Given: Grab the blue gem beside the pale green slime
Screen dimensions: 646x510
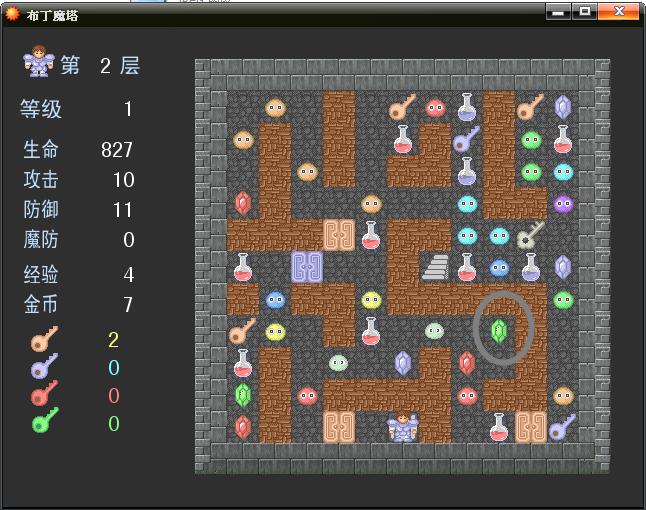Looking at the screenshot, I should (x=403, y=364).
